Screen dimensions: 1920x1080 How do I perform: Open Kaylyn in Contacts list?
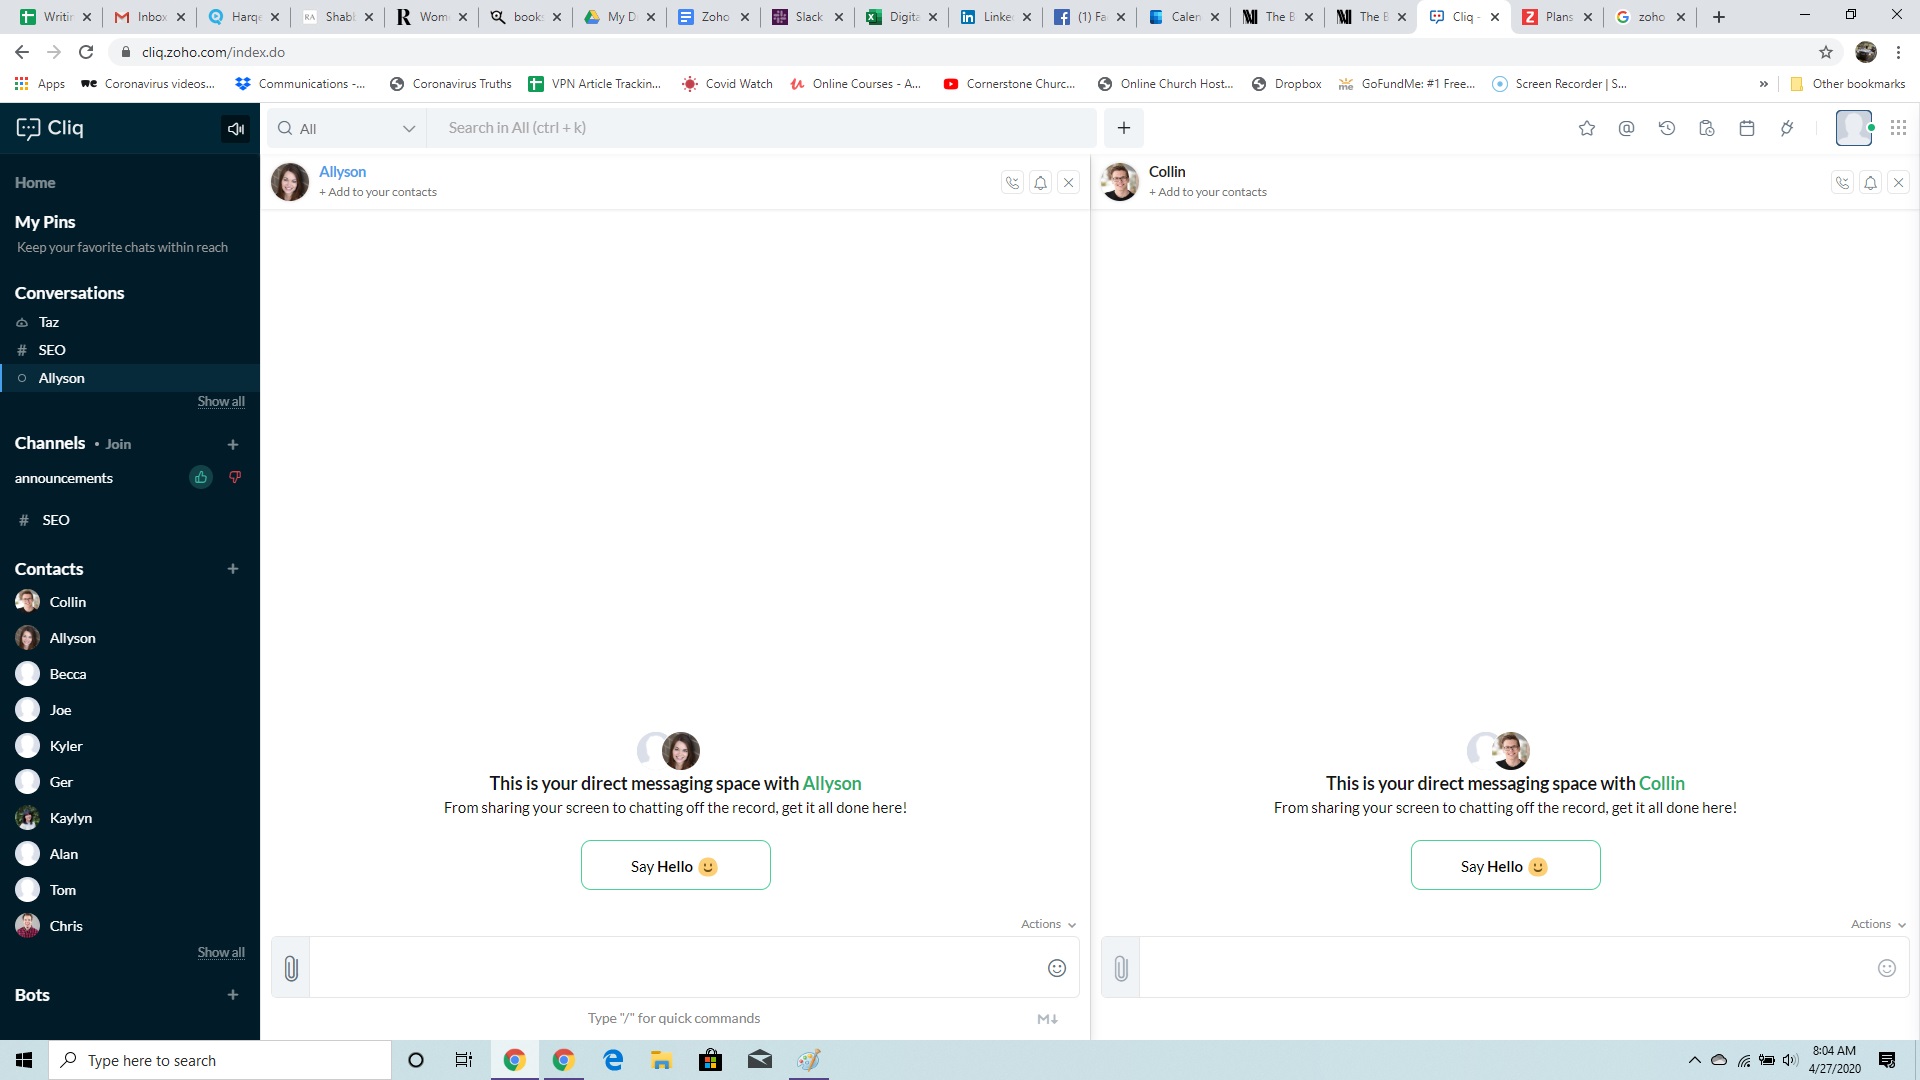tap(130, 818)
